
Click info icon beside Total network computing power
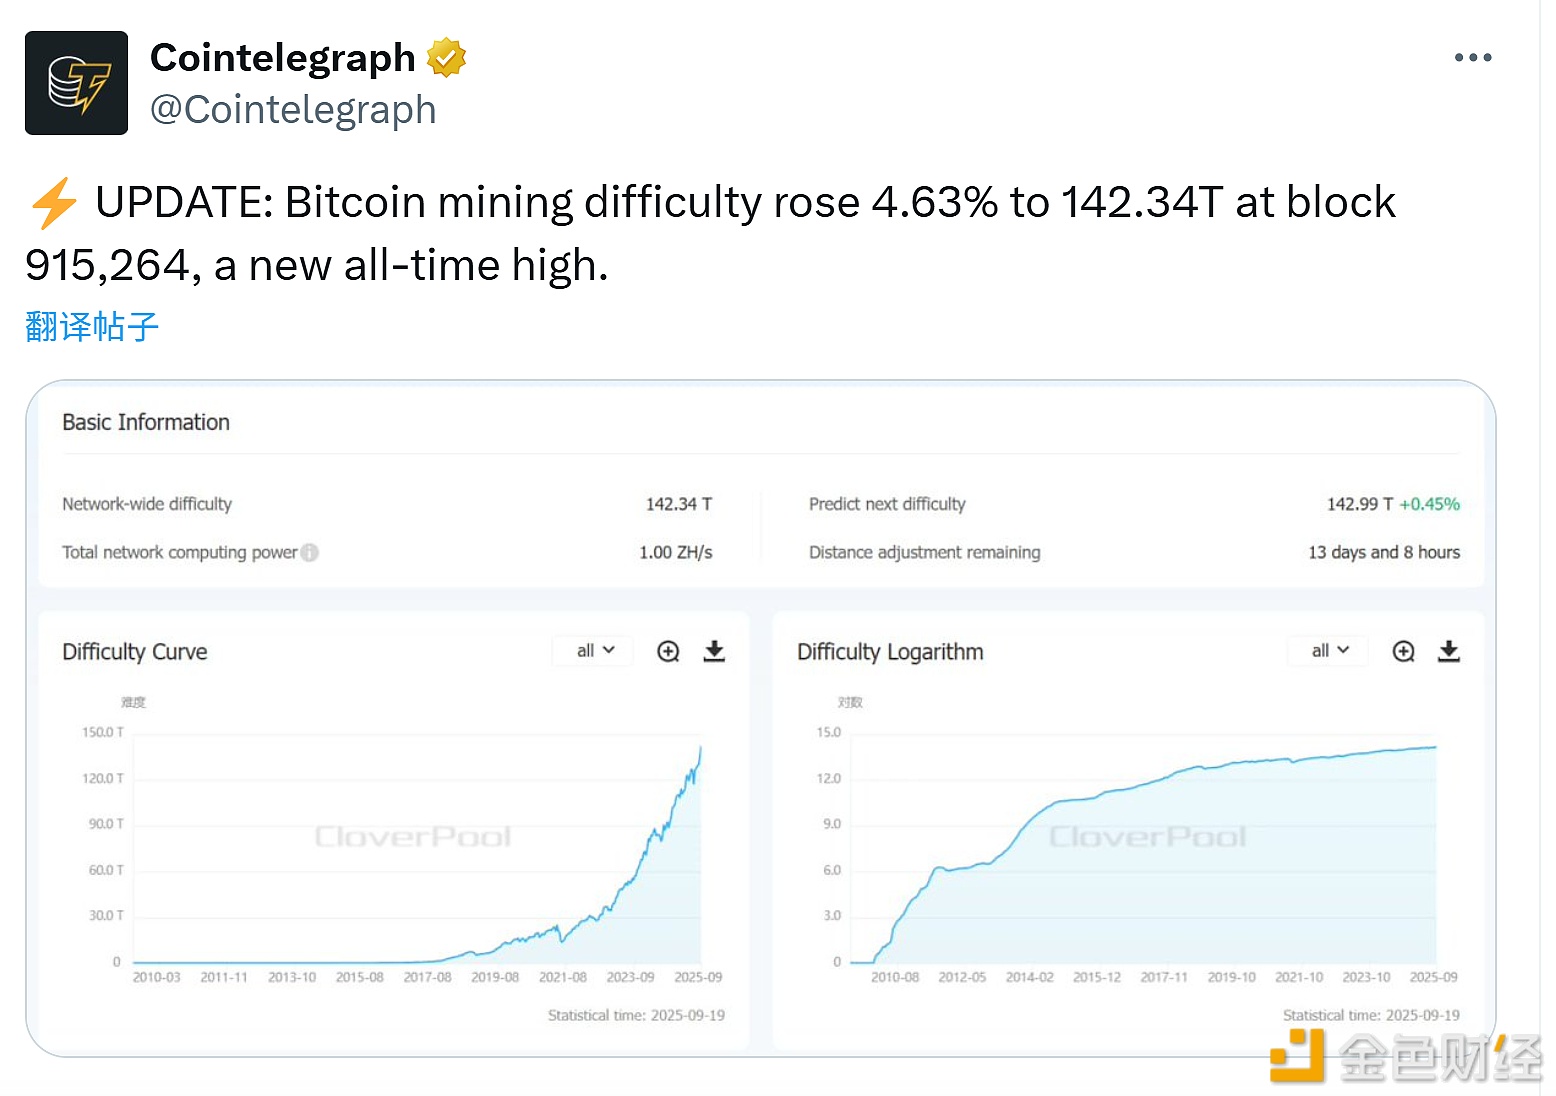(x=310, y=552)
